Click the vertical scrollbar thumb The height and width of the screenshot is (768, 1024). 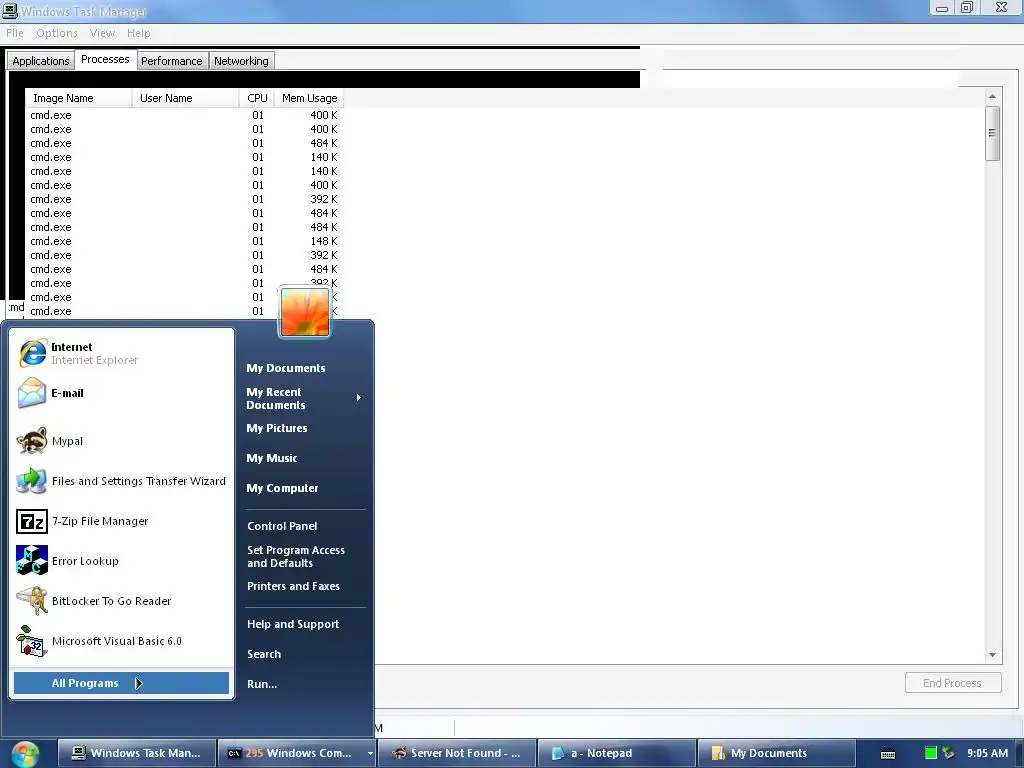[x=993, y=133]
